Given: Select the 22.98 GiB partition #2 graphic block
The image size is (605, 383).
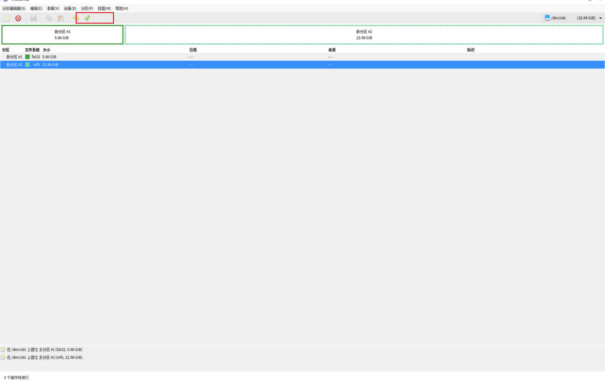Looking at the screenshot, I should click(x=364, y=35).
